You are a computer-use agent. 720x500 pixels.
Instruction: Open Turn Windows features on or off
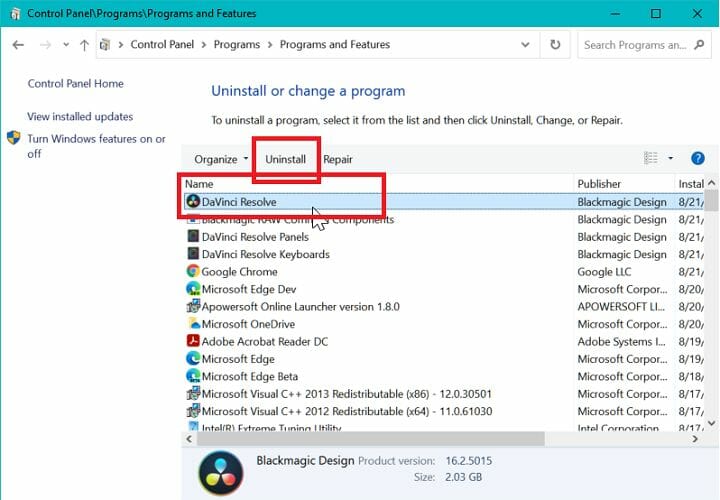pos(96,146)
